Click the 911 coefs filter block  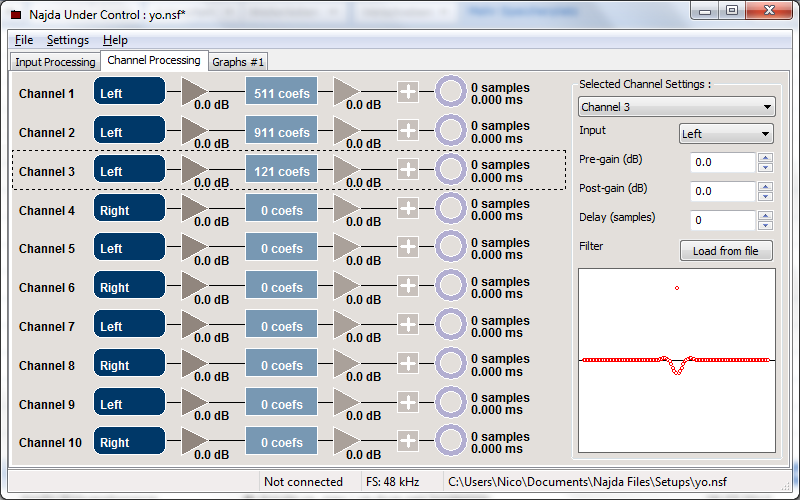(282, 132)
